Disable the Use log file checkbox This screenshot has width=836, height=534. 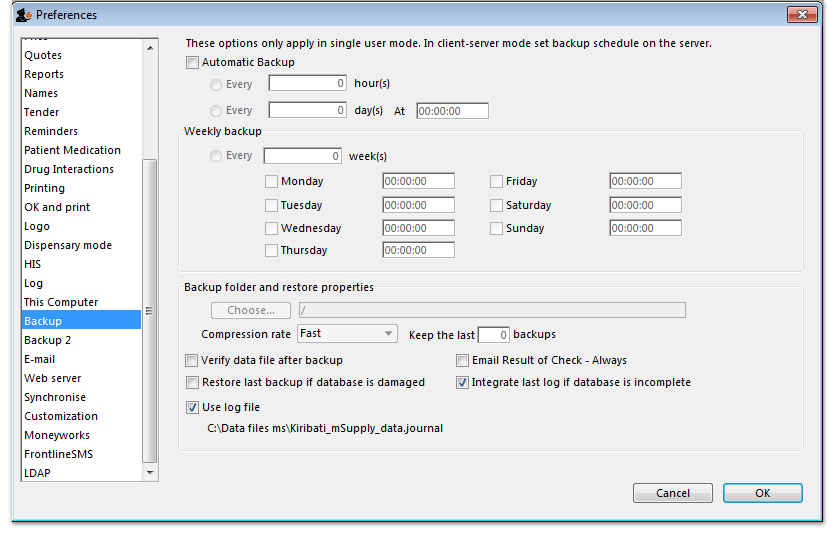[x=192, y=407]
